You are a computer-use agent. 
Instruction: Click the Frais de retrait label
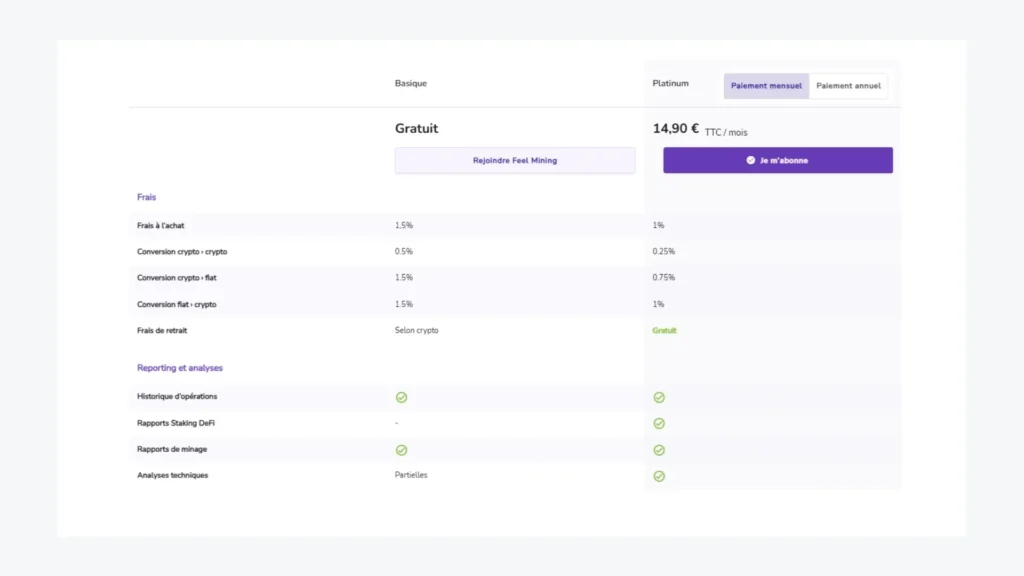[x=162, y=330]
